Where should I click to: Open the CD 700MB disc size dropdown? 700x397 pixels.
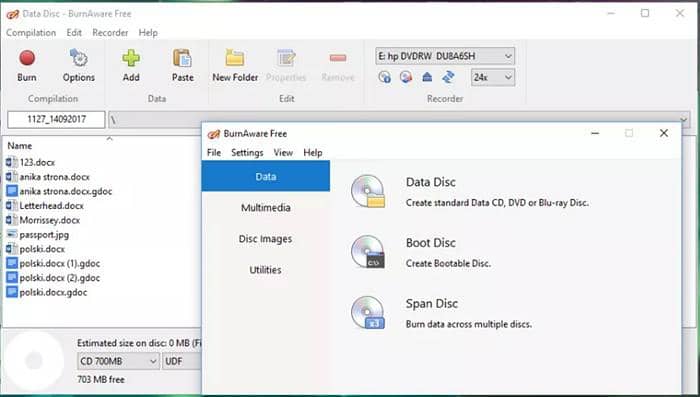(118, 361)
